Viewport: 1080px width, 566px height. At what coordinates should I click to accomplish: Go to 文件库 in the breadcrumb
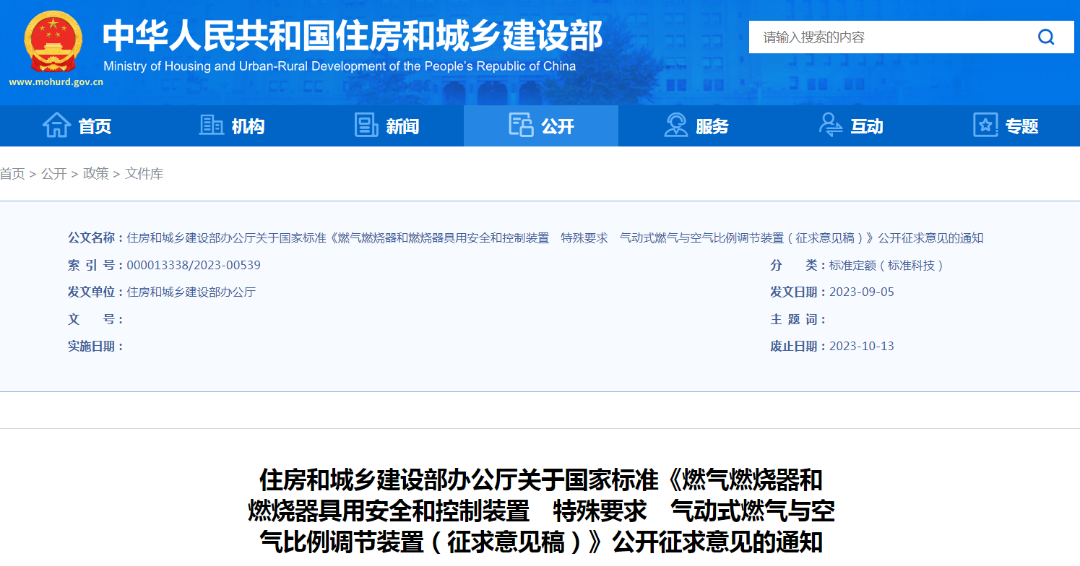pos(144,174)
